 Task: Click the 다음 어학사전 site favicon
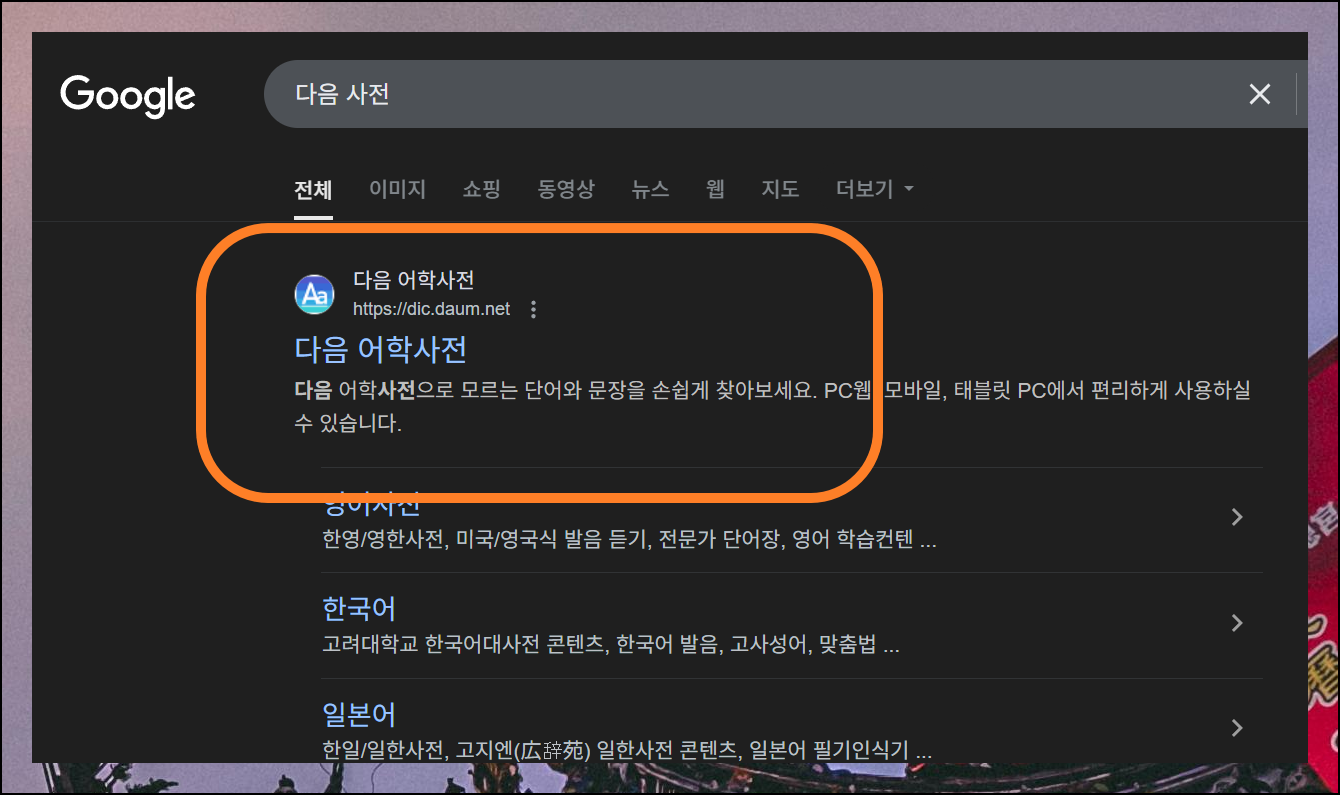coord(314,294)
